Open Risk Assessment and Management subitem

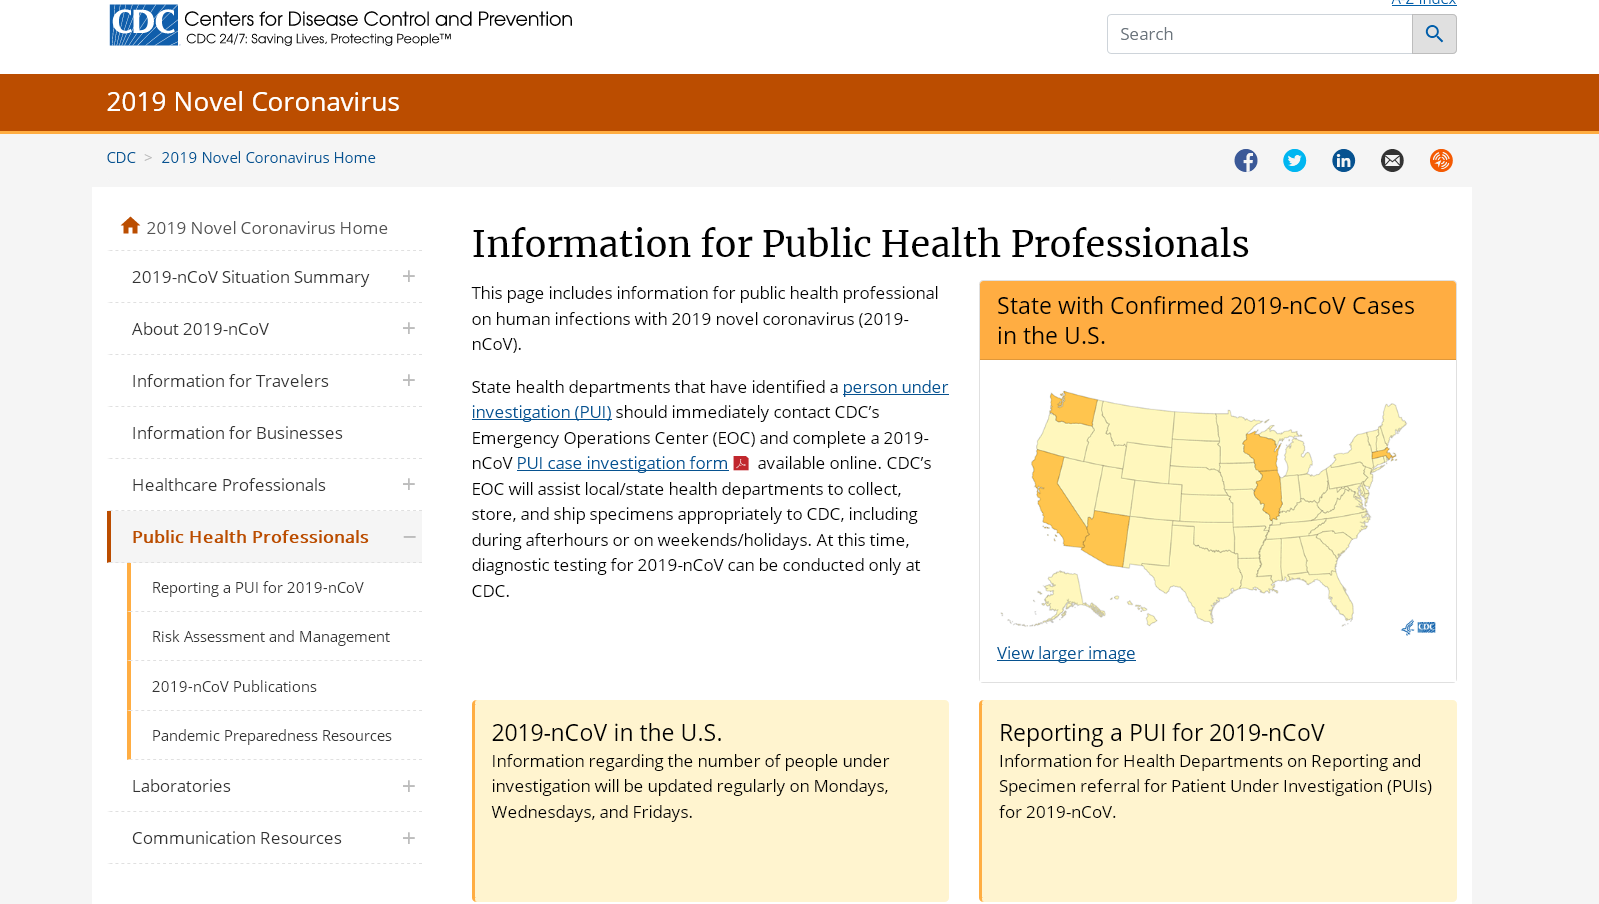click(x=271, y=637)
